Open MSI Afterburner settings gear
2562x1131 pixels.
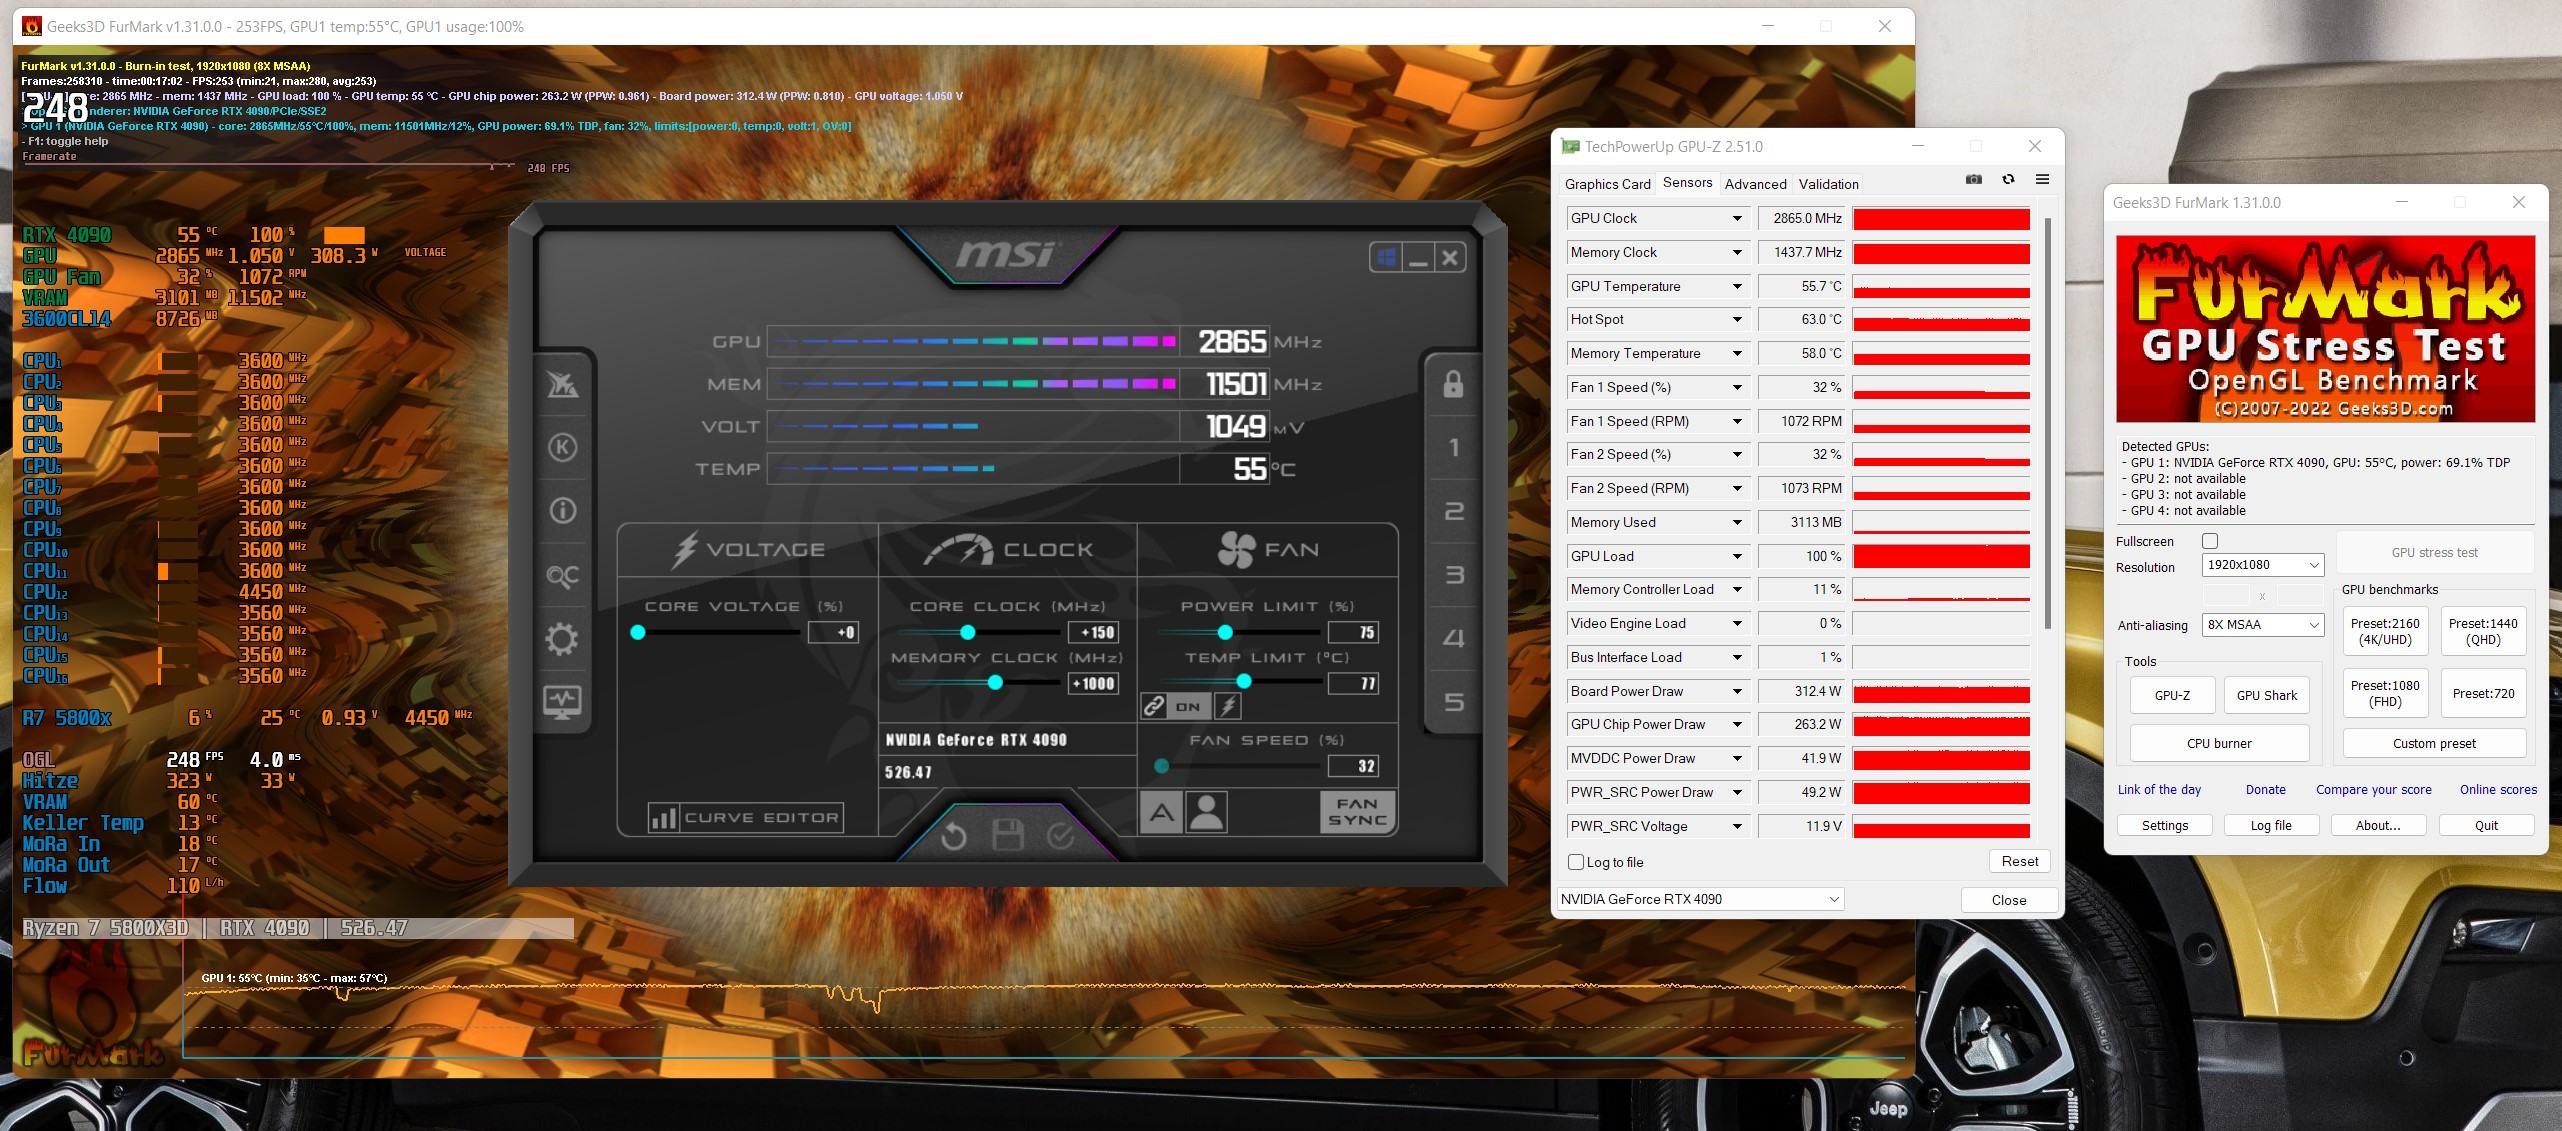coord(562,638)
